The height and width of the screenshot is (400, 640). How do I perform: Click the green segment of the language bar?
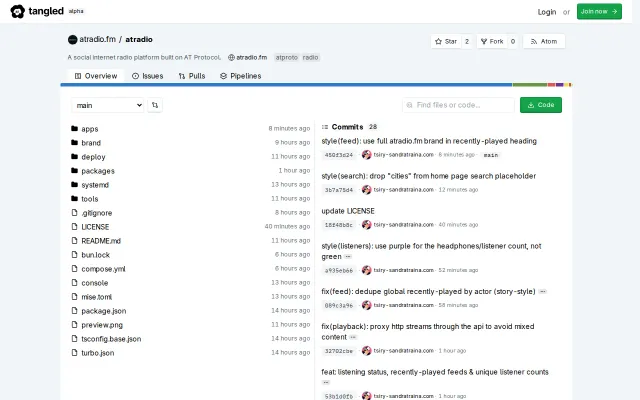click(x=530, y=85)
